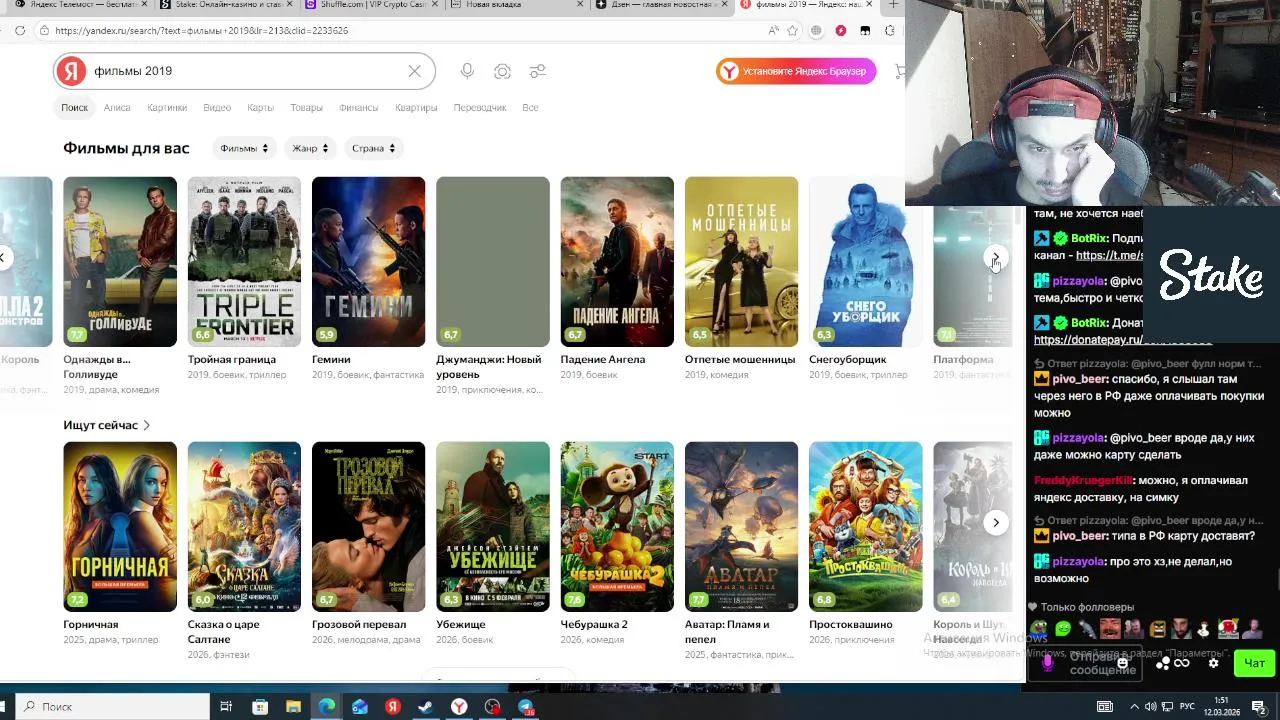Open the 'Снегоуборщик' film title link
Image resolution: width=1280 pixels, height=720 pixels.
[x=848, y=359]
